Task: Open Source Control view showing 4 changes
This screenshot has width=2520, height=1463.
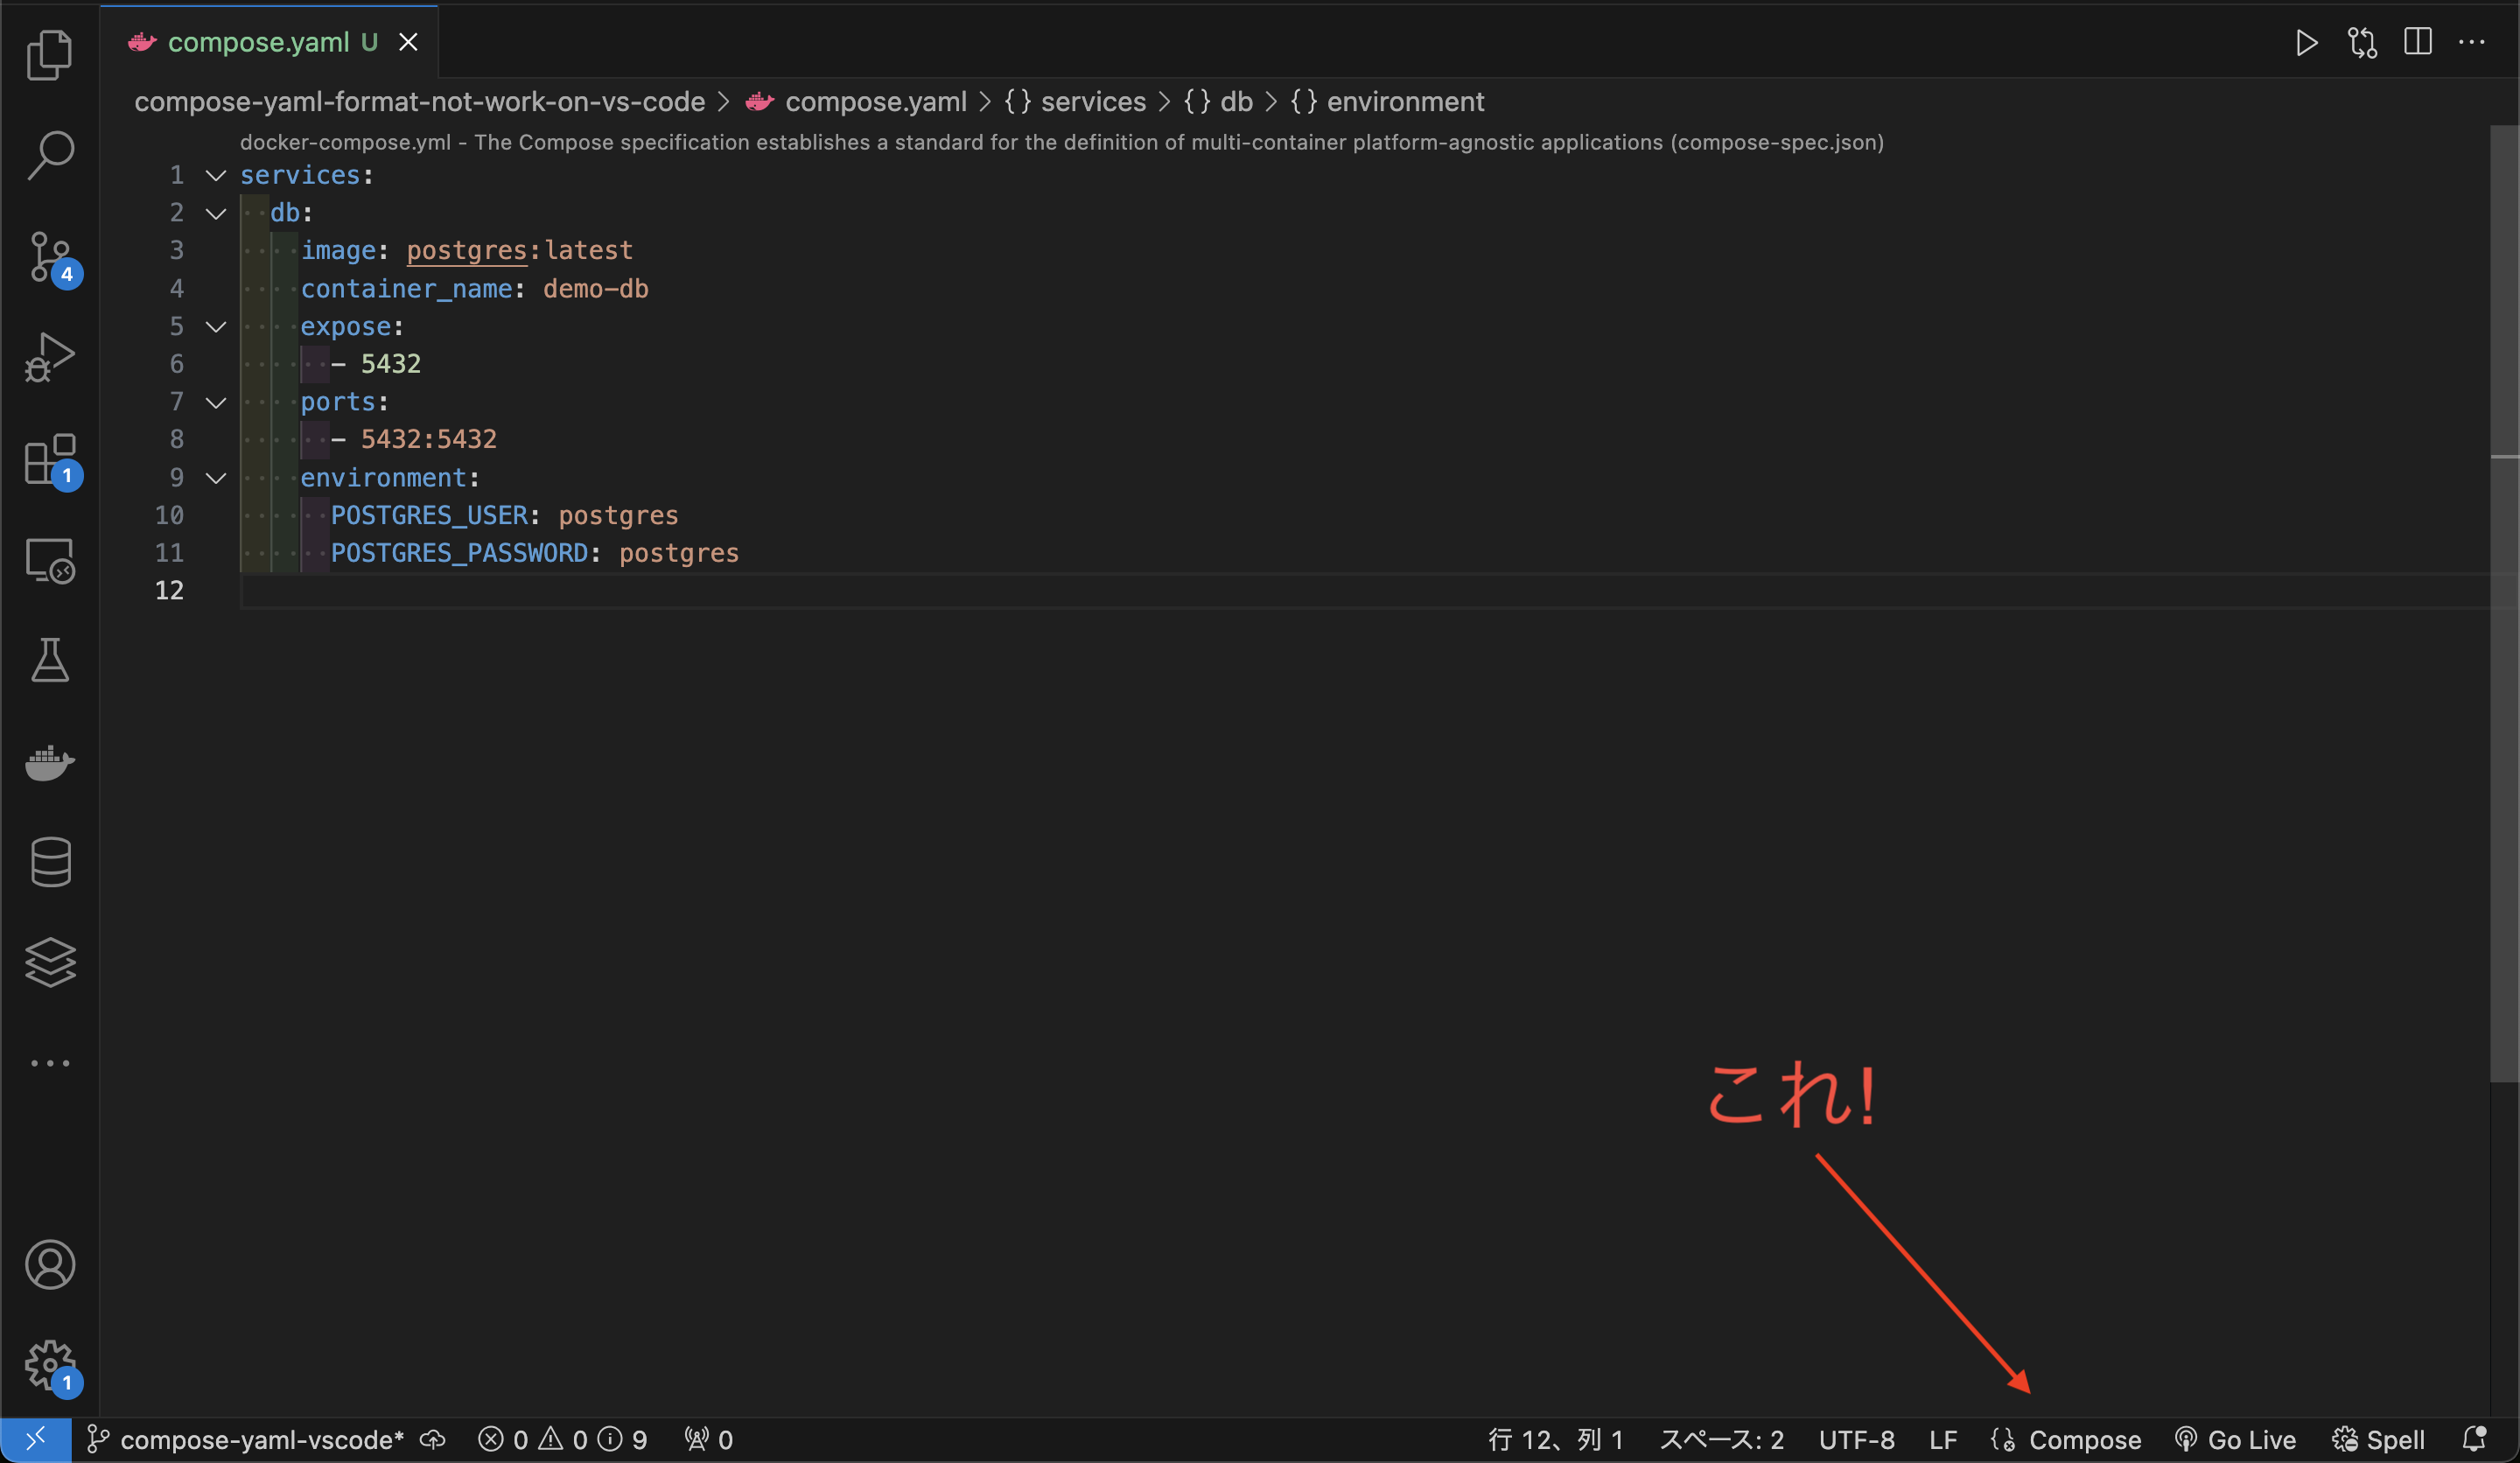Action: point(49,257)
